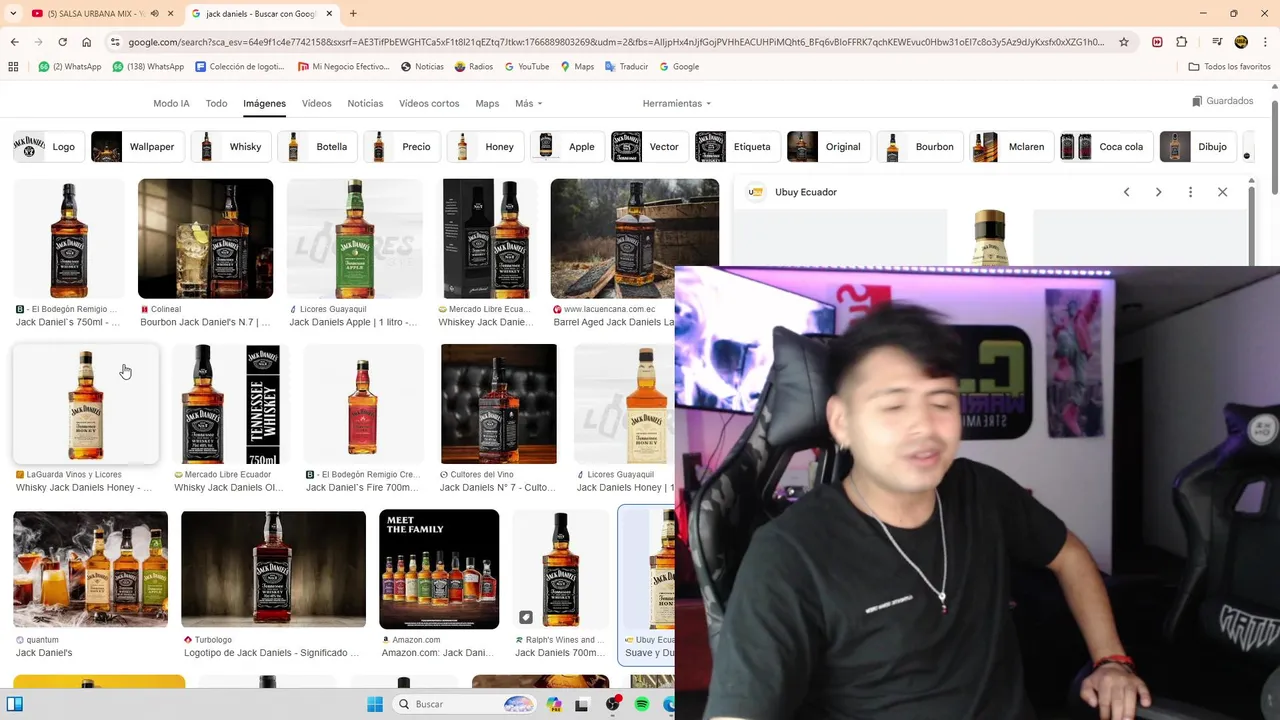Open the tab search dropdown arrow
Viewport: 1280px width, 720px height.
click(13, 14)
